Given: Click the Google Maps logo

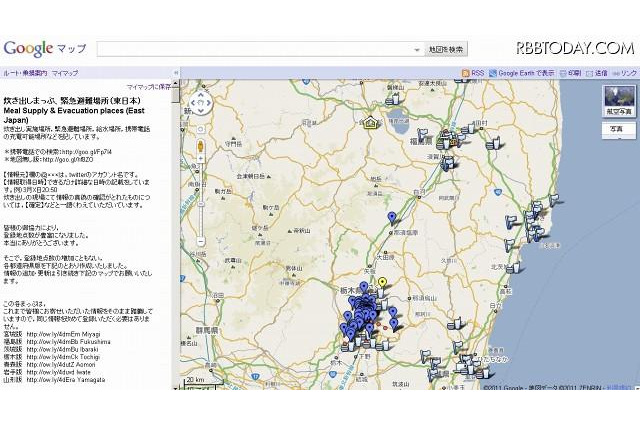Looking at the screenshot, I should click(x=45, y=49).
